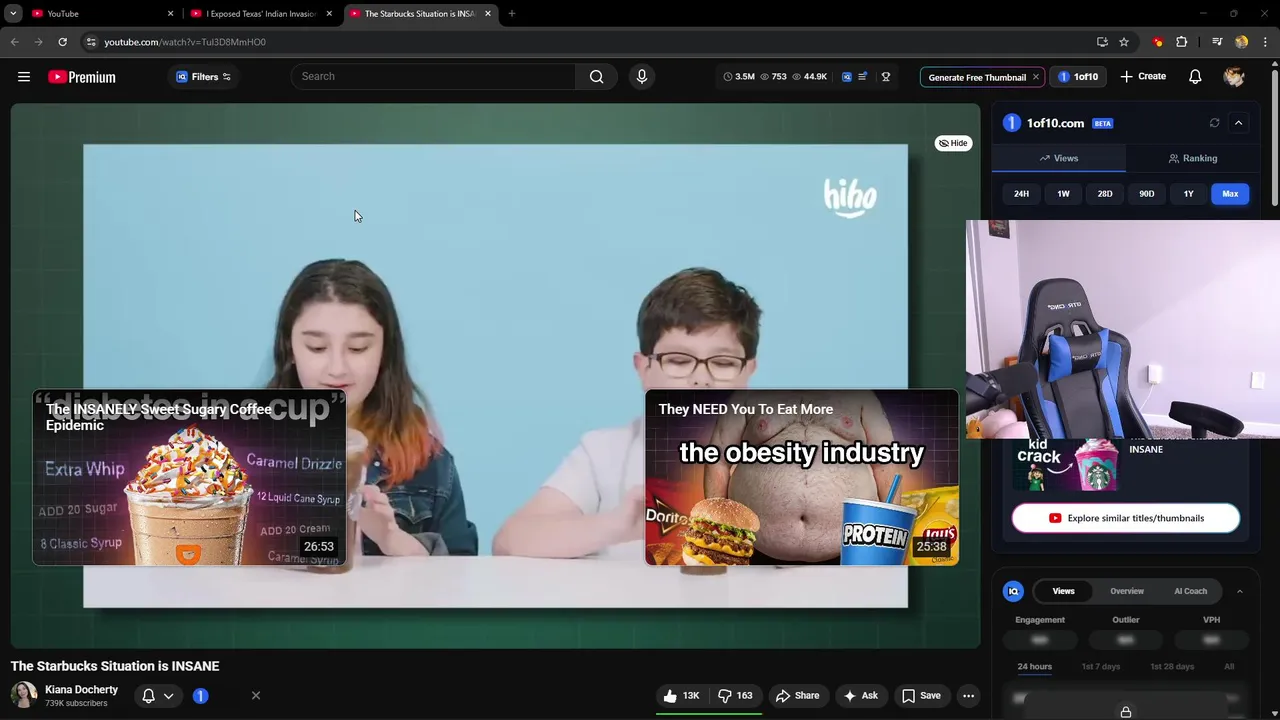Viewport: 1280px width, 720px height.
Task: Click the Generate Free Thumbnail button
Action: tap(977, 77)
